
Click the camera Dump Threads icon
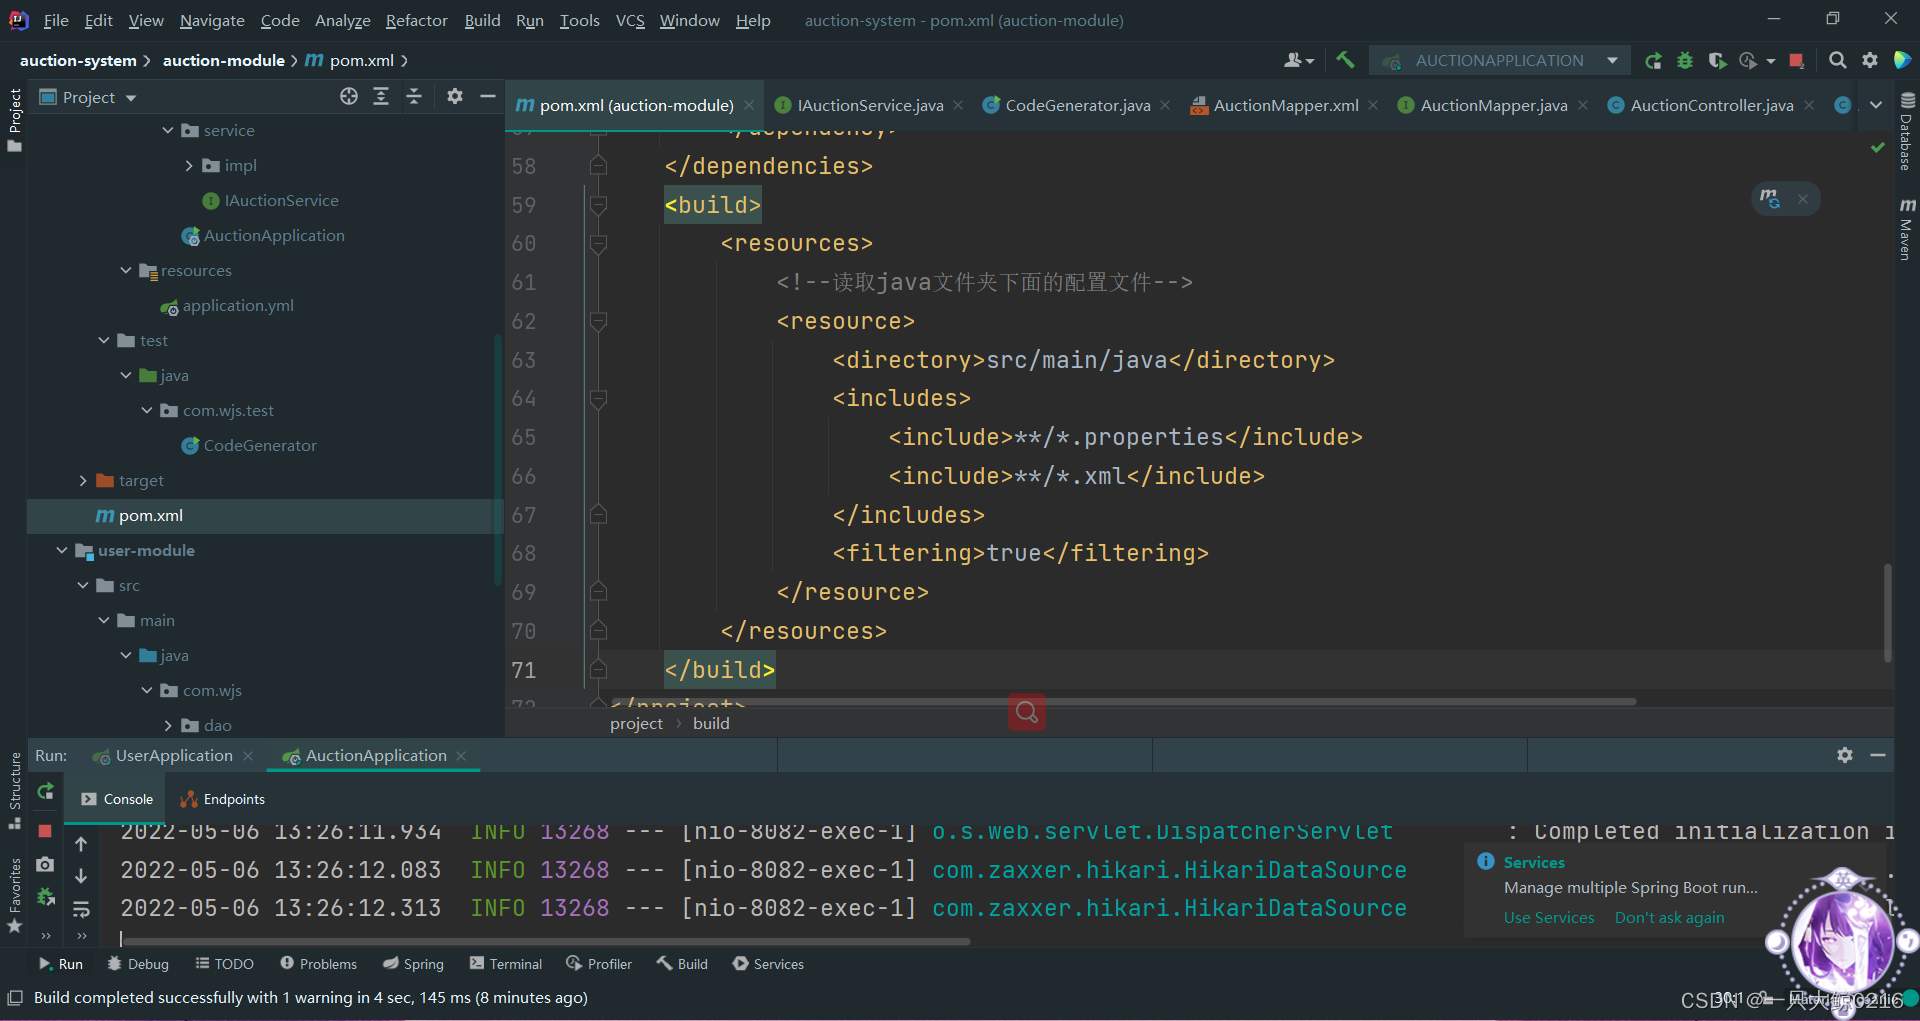point(45,864)
